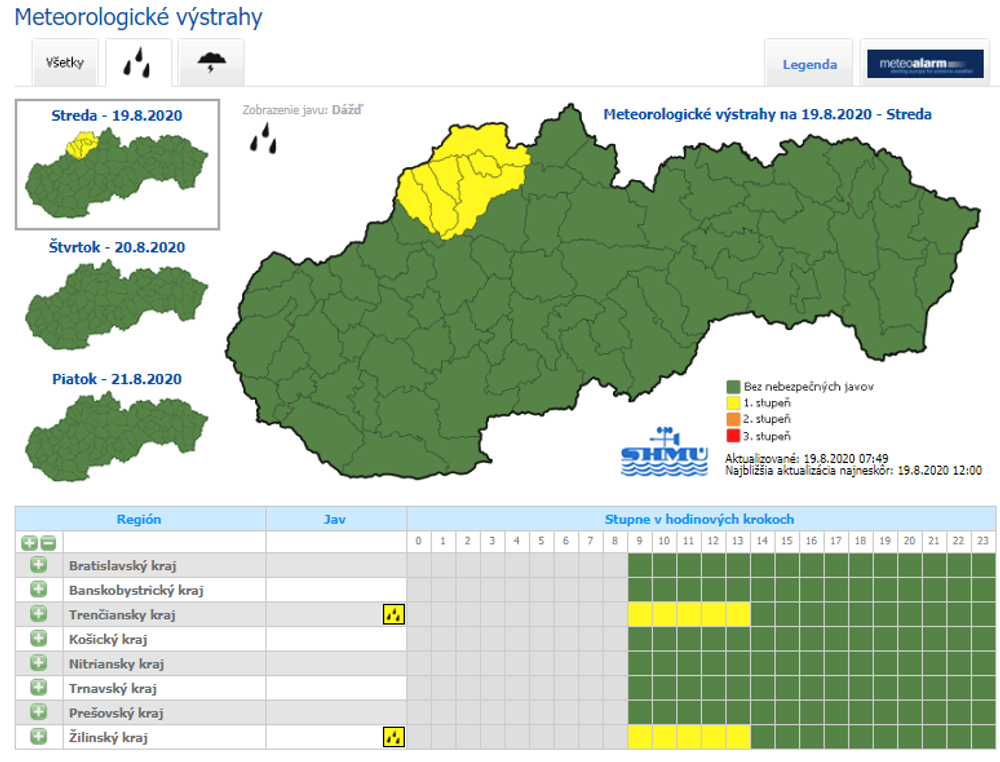Image resolution: width=1000 pixels, height=762 pixels.
Task: Select the rain warnings tab icon
Action: click(138, 64)
